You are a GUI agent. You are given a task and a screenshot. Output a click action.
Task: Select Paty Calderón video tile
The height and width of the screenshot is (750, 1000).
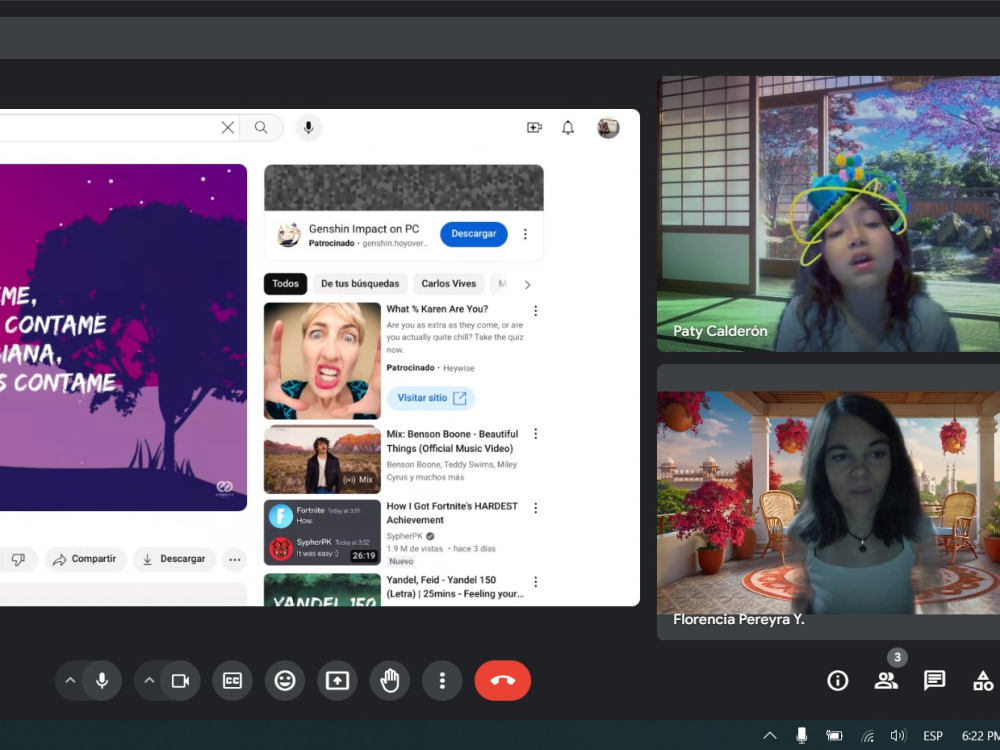[x=828, y=214]
